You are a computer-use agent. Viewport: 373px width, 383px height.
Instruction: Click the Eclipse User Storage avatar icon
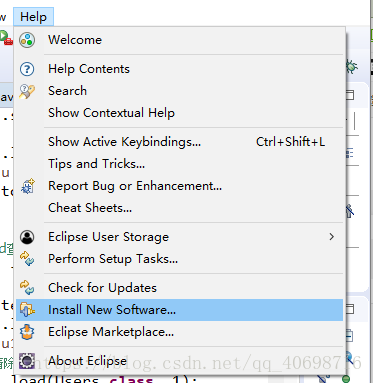click(x=27, y=237)
